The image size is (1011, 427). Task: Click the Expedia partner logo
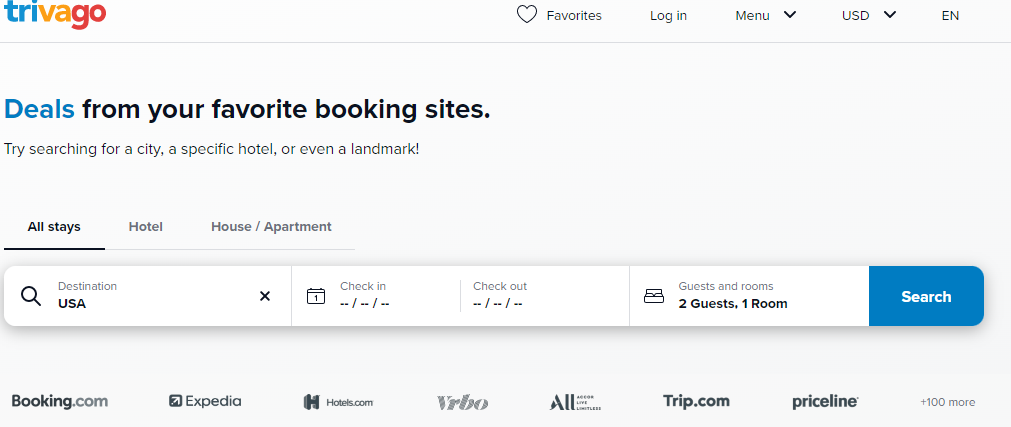205,402
